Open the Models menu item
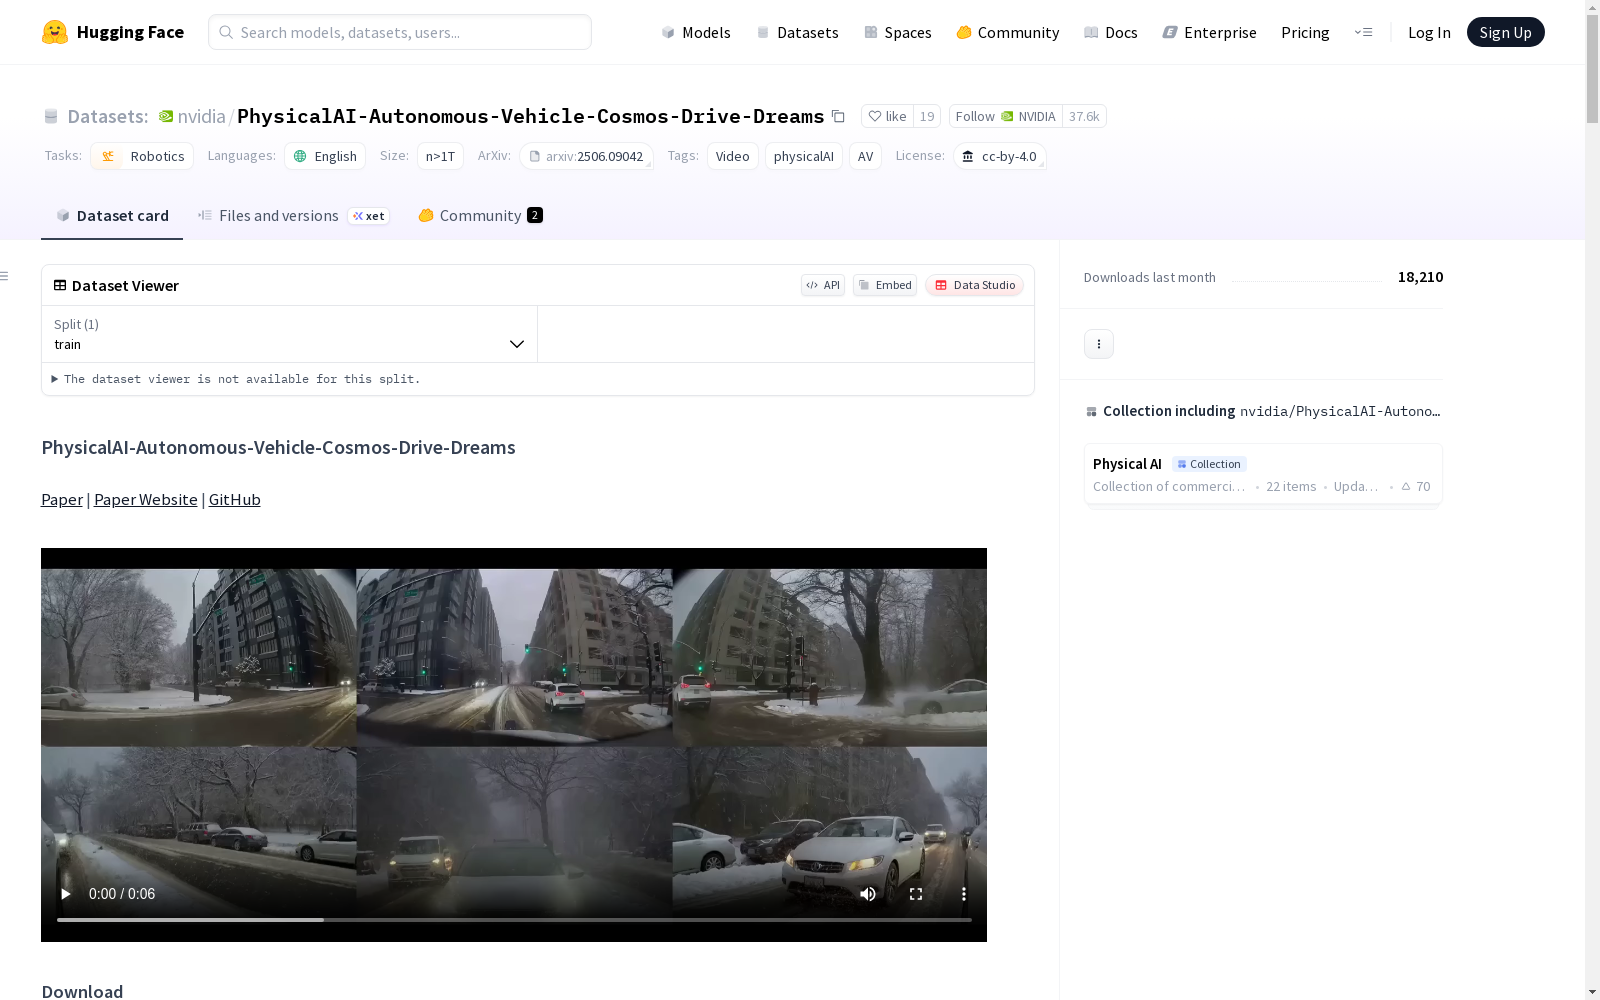Image resolution: width=1600 pixels, height=1000 pixels. 696,32
